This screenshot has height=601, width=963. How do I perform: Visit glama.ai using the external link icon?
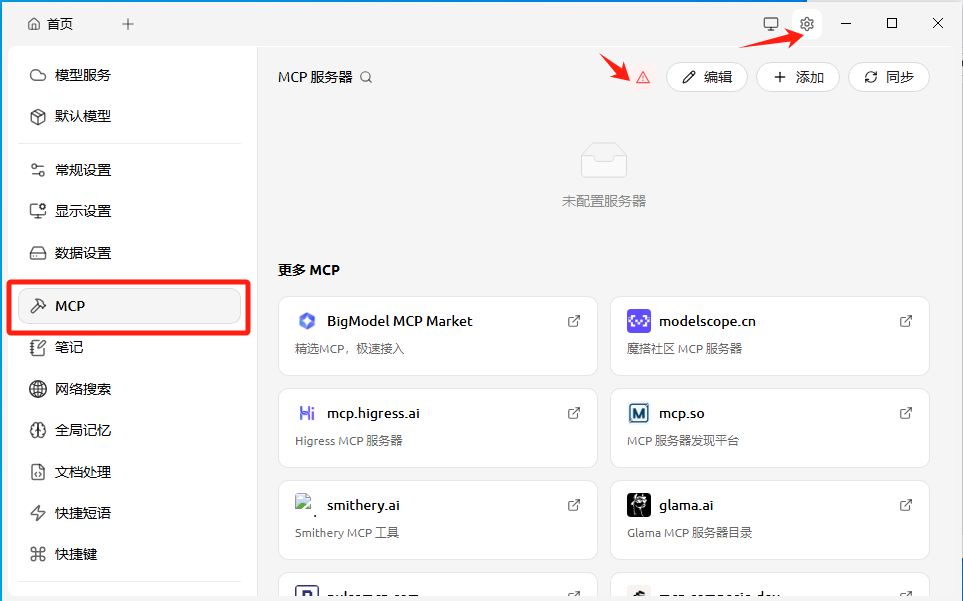point(905,504)
